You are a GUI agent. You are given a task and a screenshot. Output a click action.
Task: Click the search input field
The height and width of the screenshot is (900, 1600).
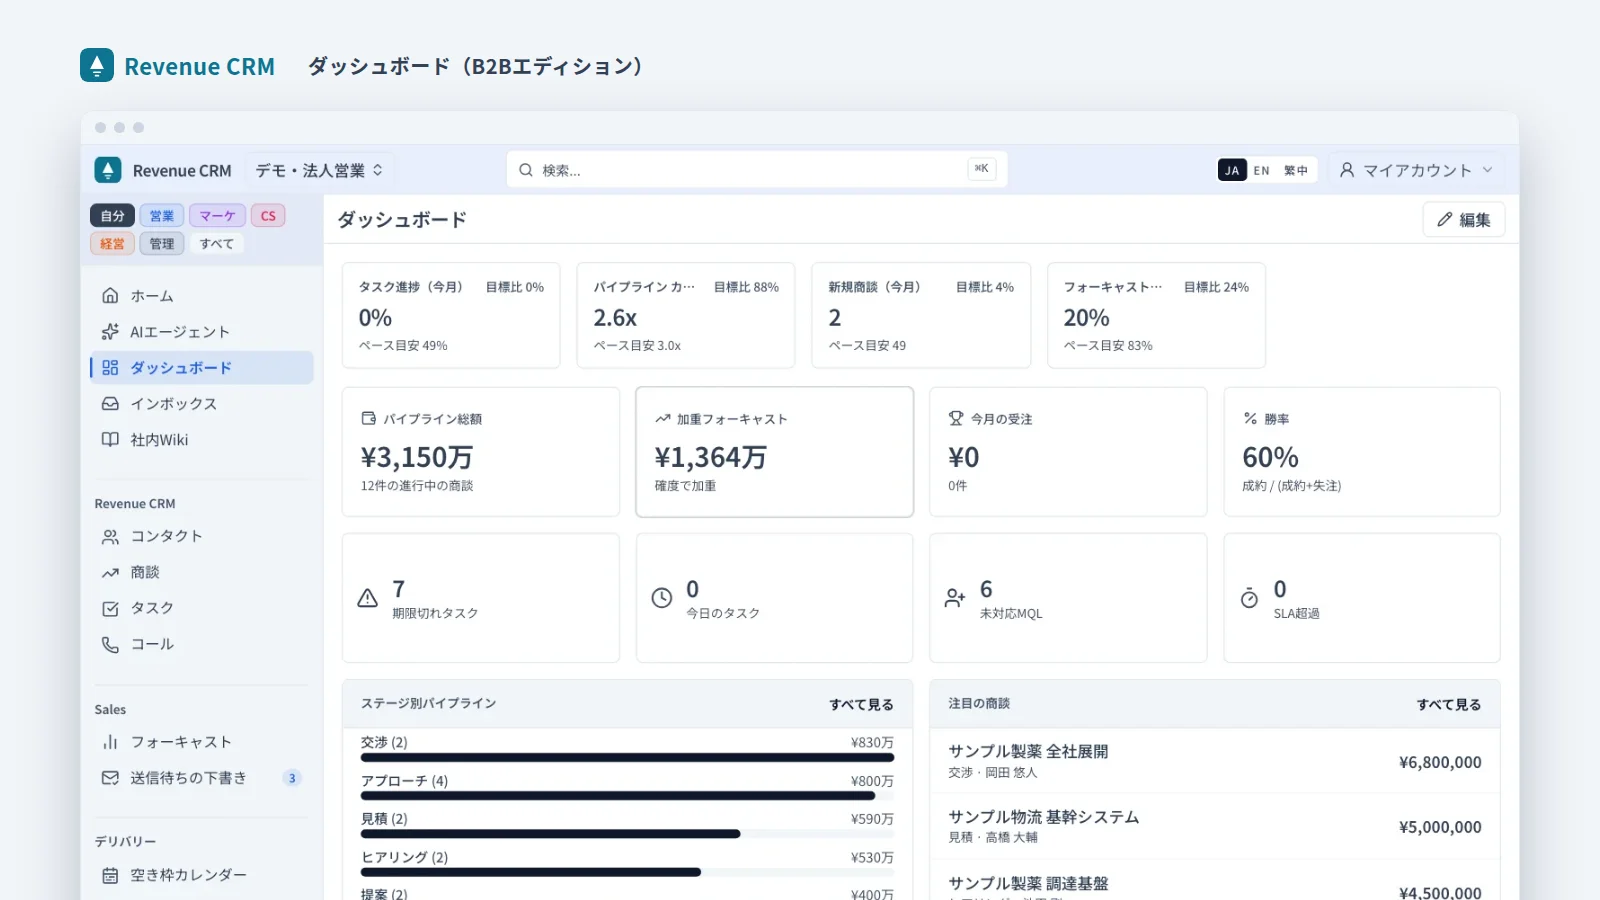pyautogui.click(x=757, y=170)
